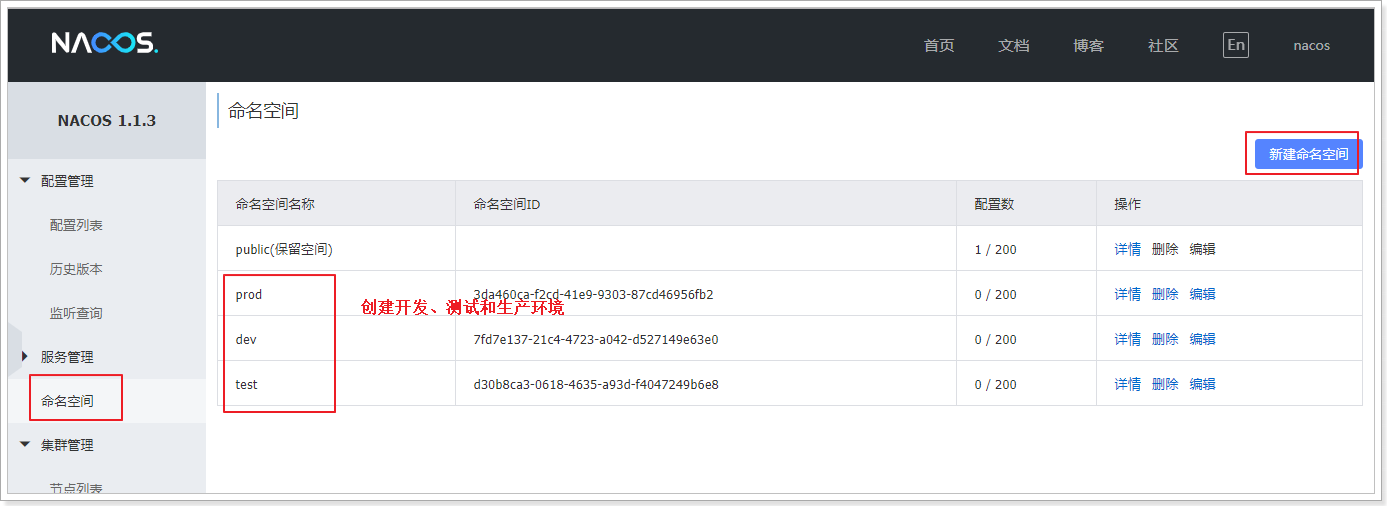Collapse the 配置管理 menu section
Screen dimensions: 1387x506
67,181
